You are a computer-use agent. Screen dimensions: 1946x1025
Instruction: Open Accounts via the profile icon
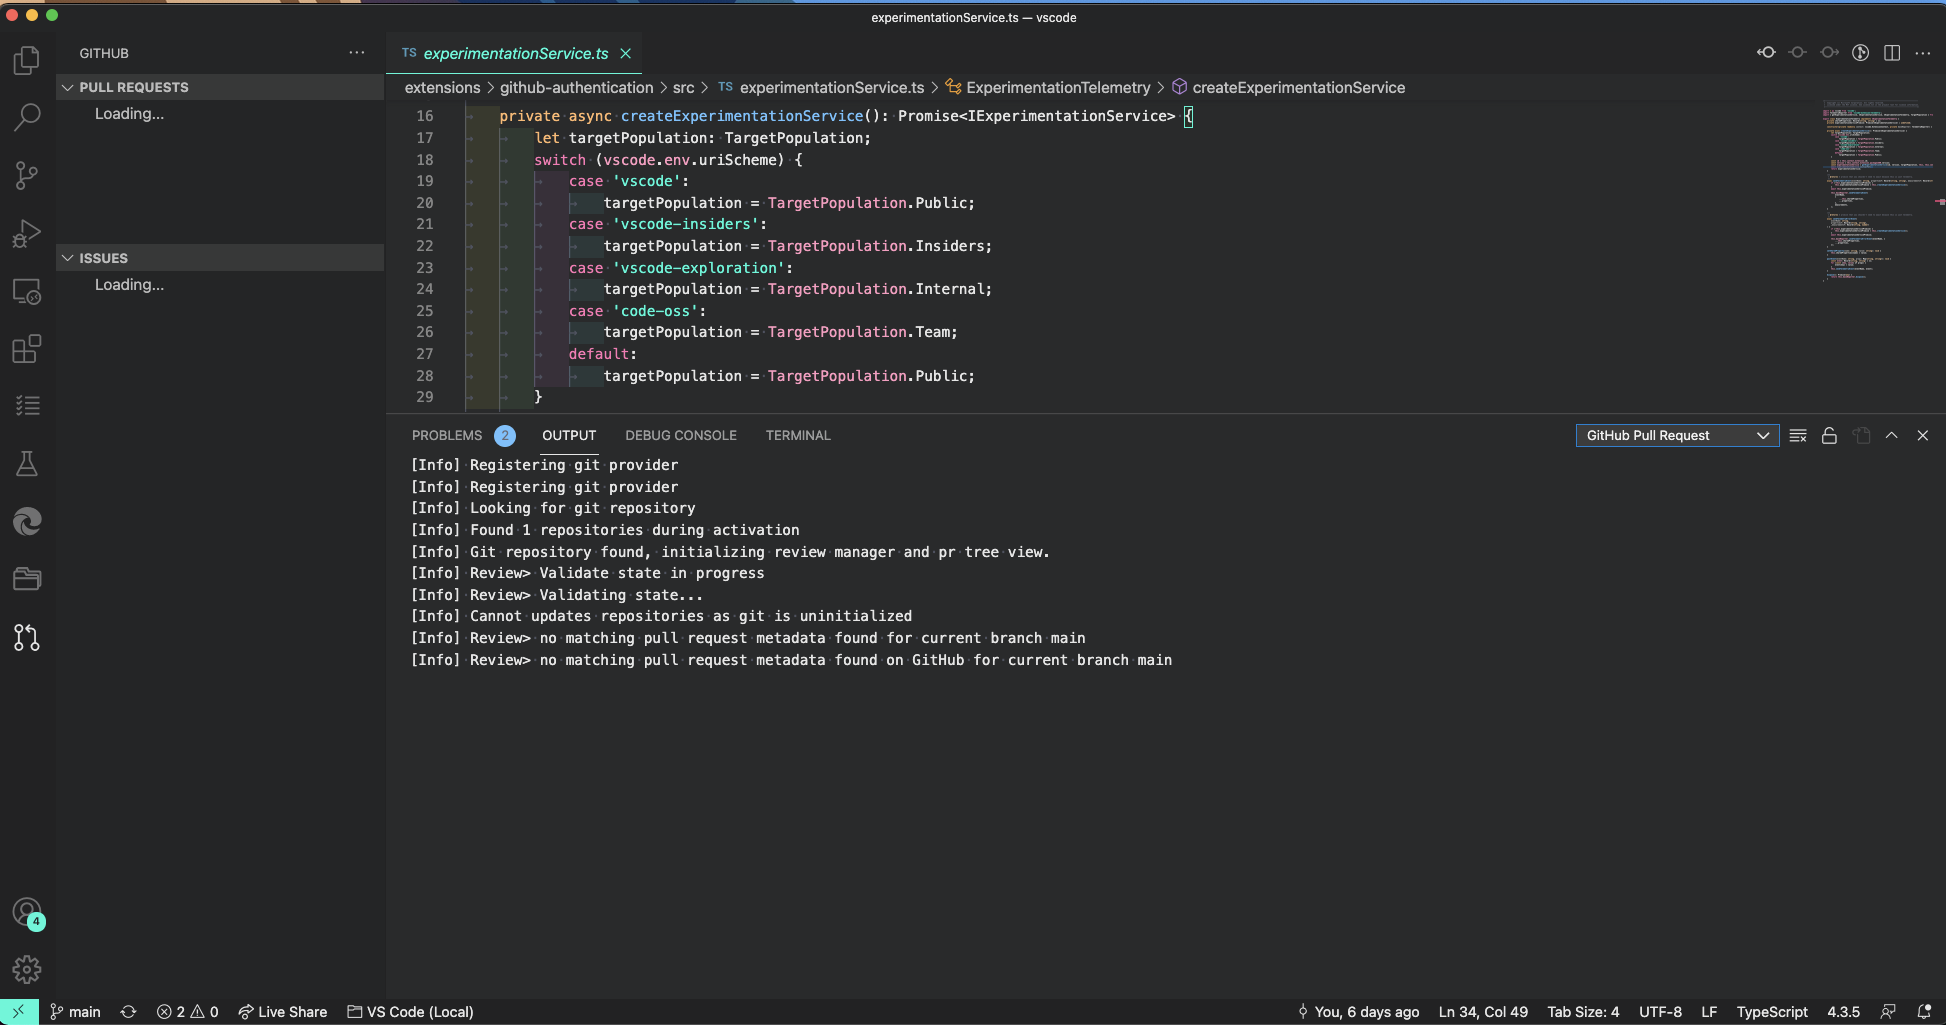tap(26, 913)
